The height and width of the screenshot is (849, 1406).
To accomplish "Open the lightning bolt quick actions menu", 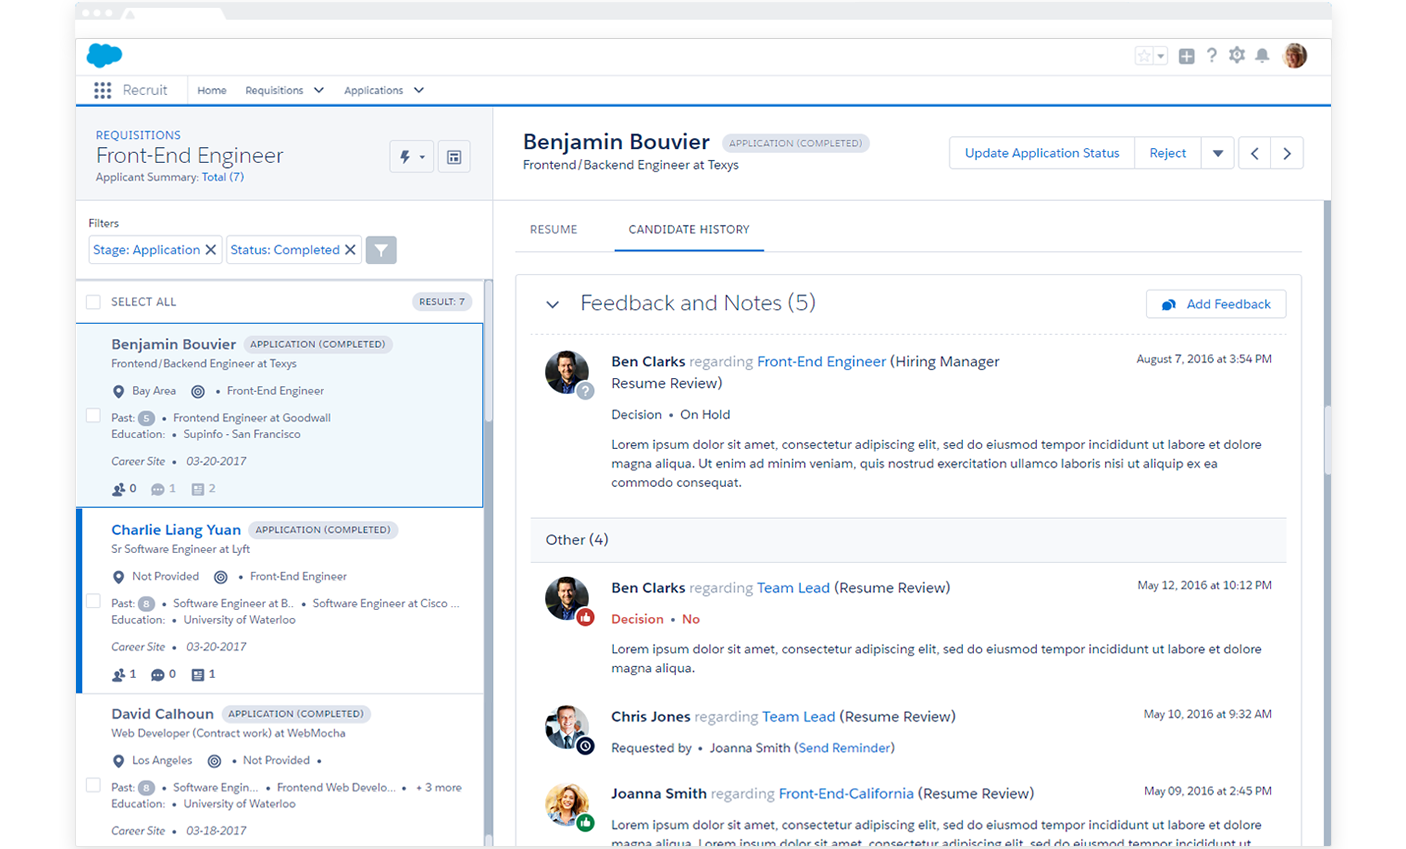I will point(411,156).
